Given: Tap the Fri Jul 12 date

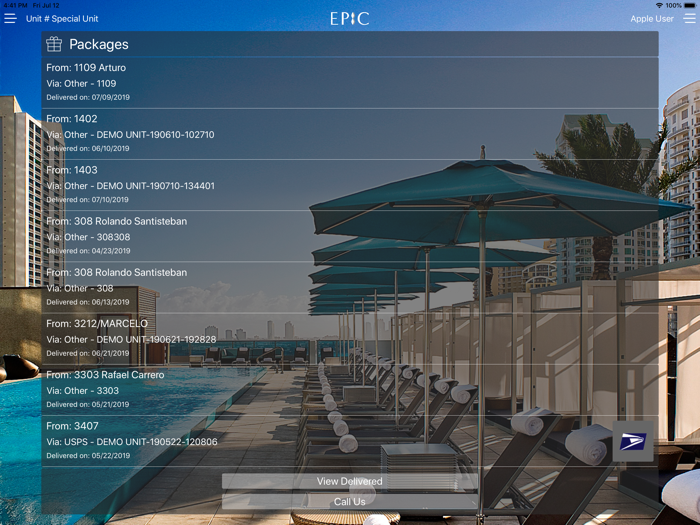Looking at the screenshot, I should click(46, 5).
